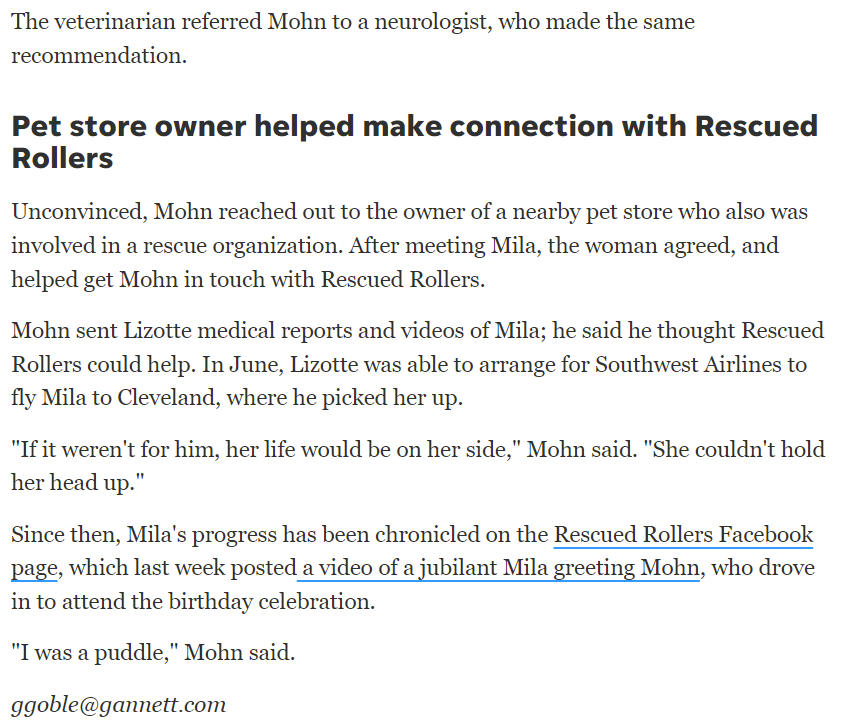Open the video of jubilant Mila greeting Mohn link
The height and width of the screenshot is (722, 841).
tap(499, 568)
